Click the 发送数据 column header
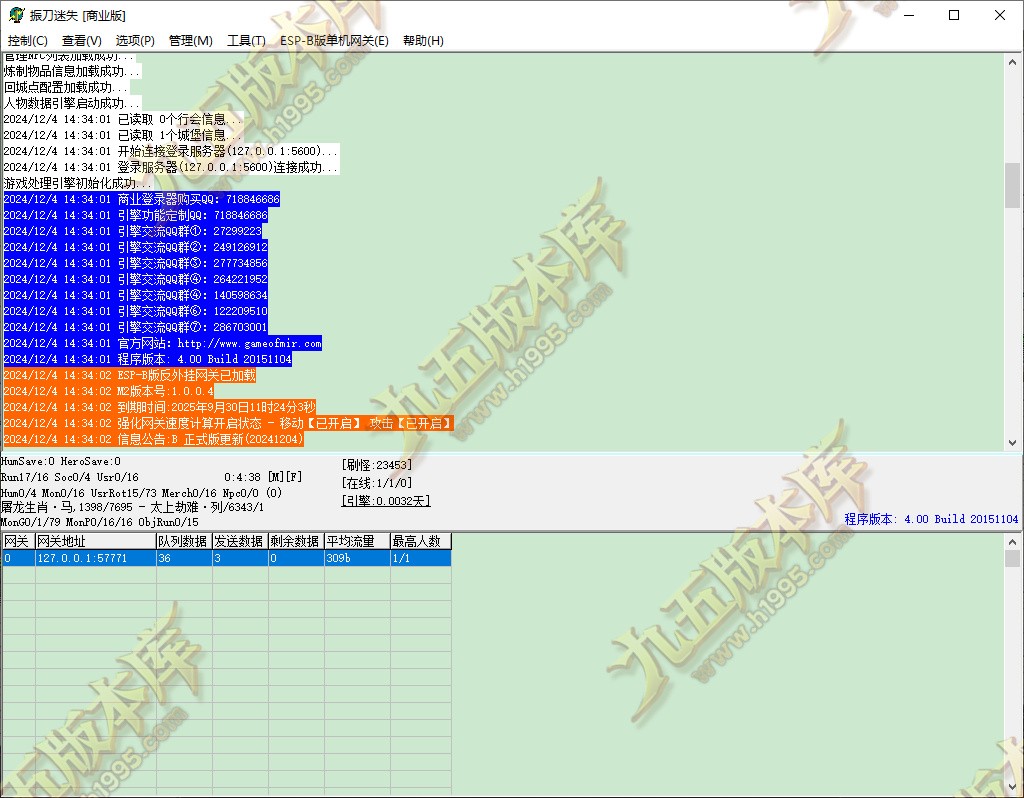Image resolution: width=1024 pixels, height=798 pixels. (x=240, y=541)
